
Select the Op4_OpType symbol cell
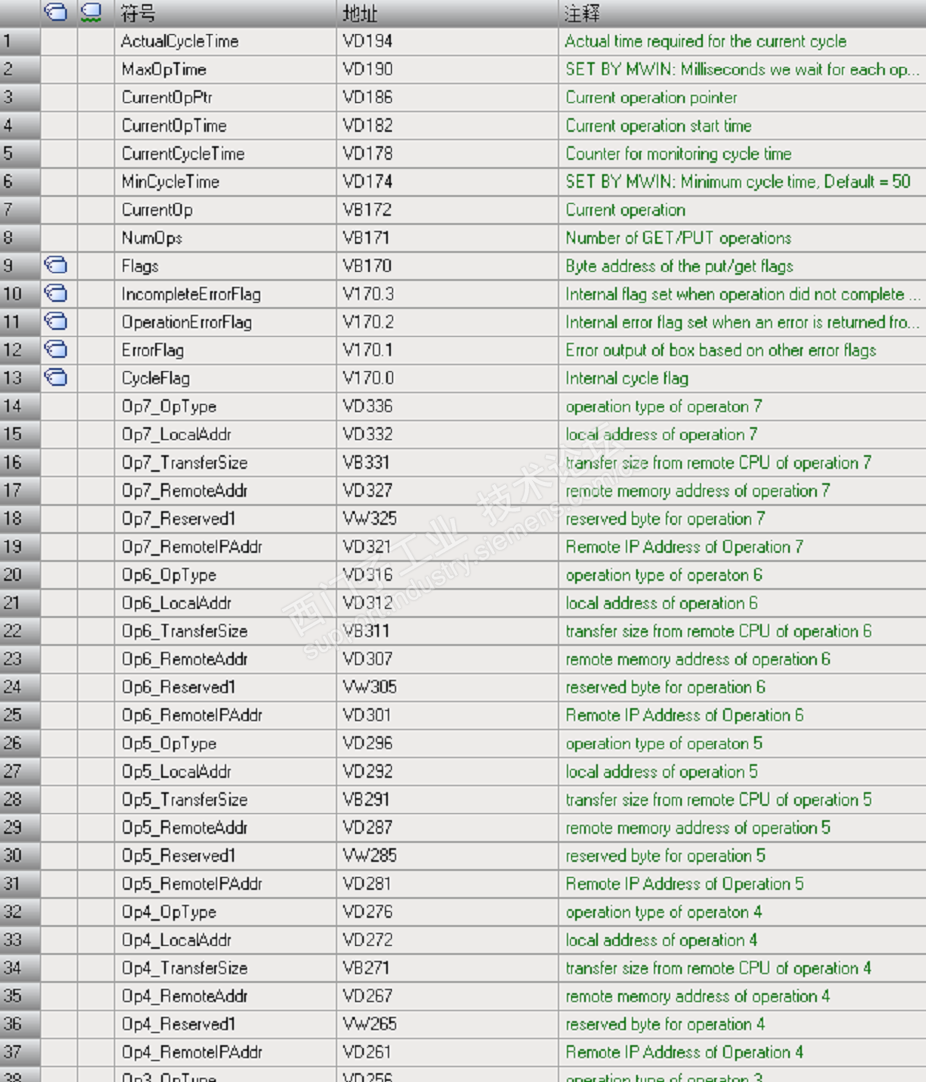click(226, 912)
